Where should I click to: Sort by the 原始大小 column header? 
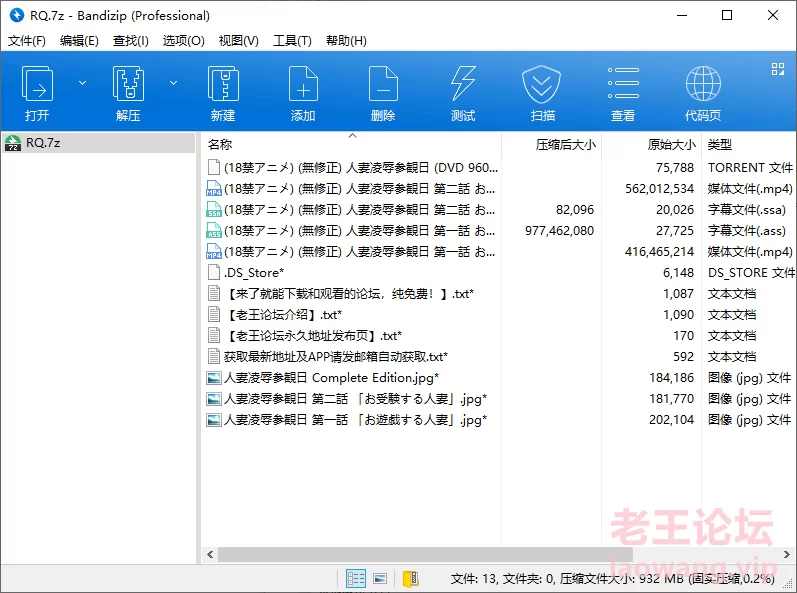(x=671, y=145)
